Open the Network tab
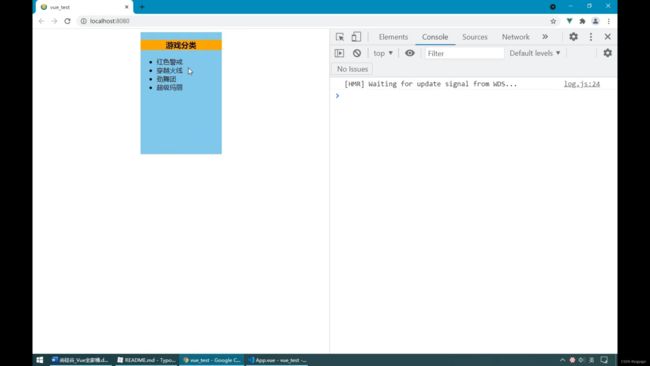This screenshot has width=650, height=366. (515, 37)
